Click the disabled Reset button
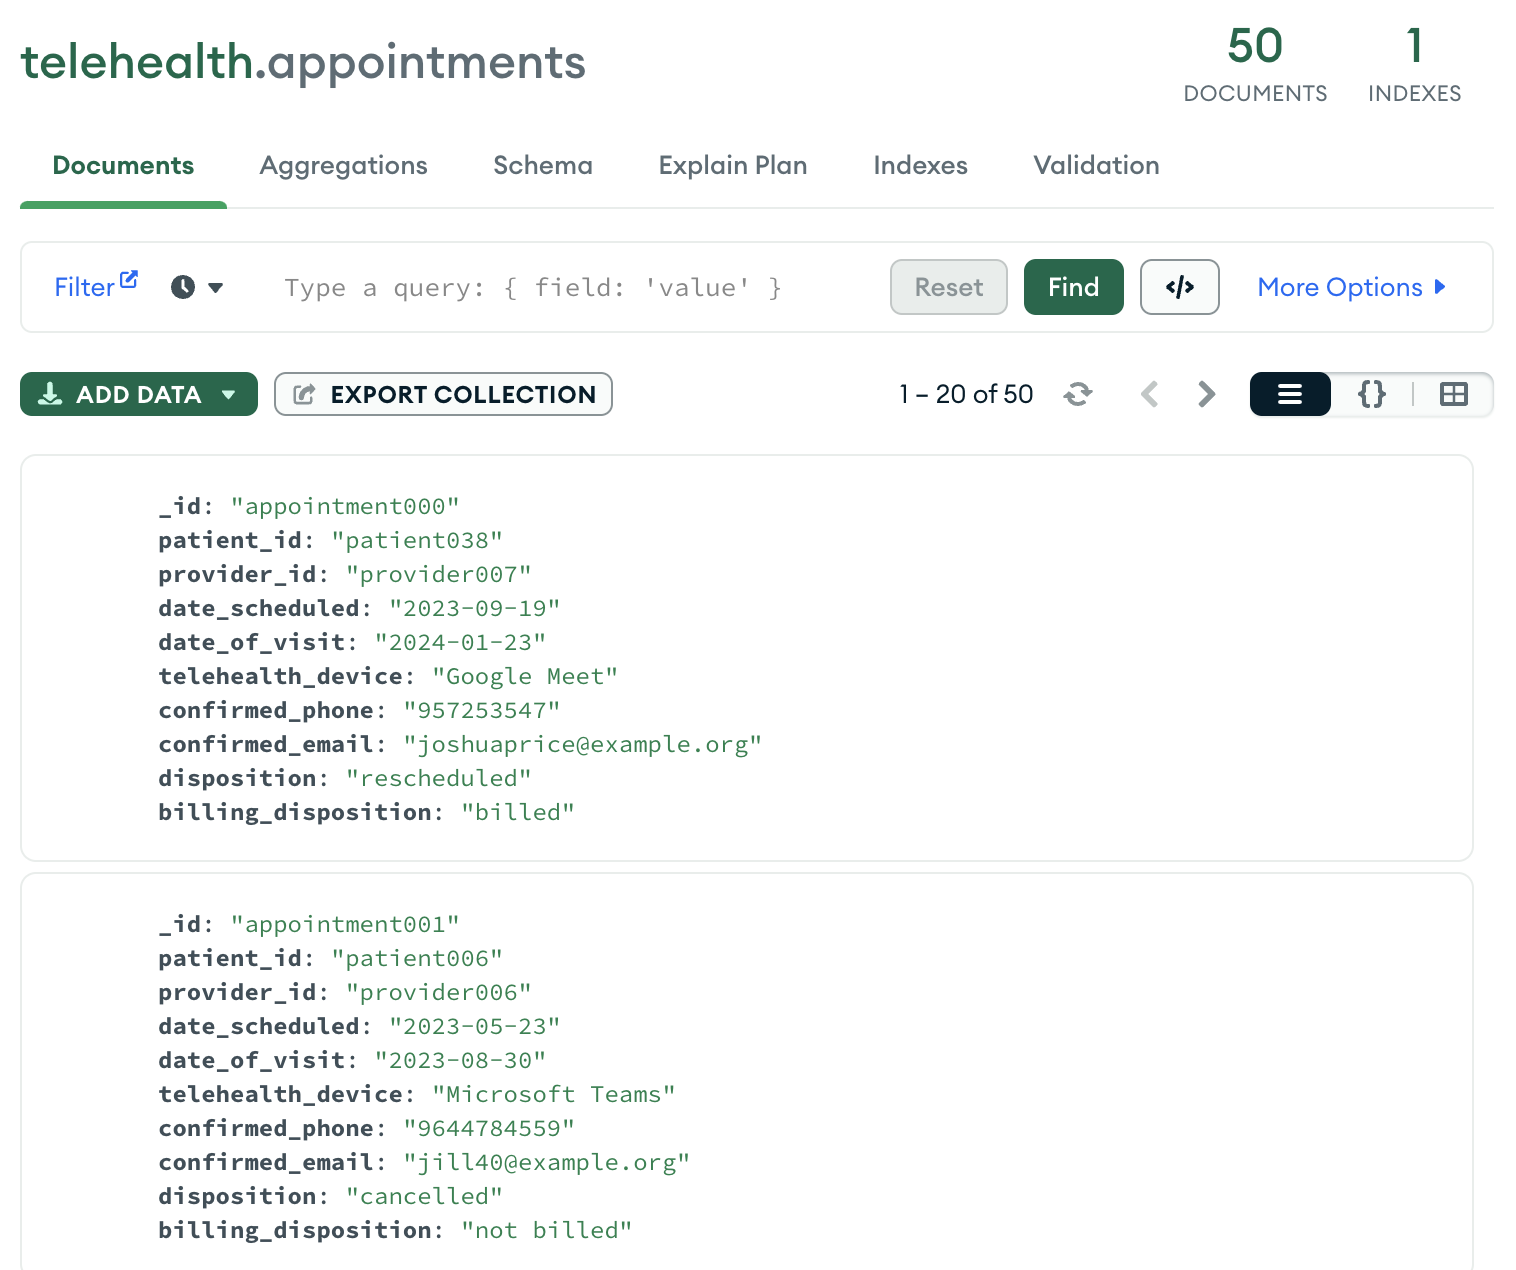The height and width of the screenshot is (1270, 1516). pyautogui.click(x=948, y=287)
